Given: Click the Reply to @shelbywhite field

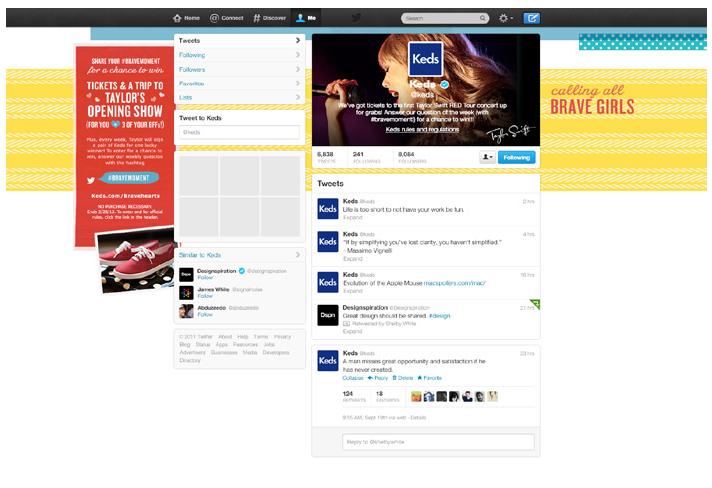Looking at the screenshot, I should pos(438,442).
